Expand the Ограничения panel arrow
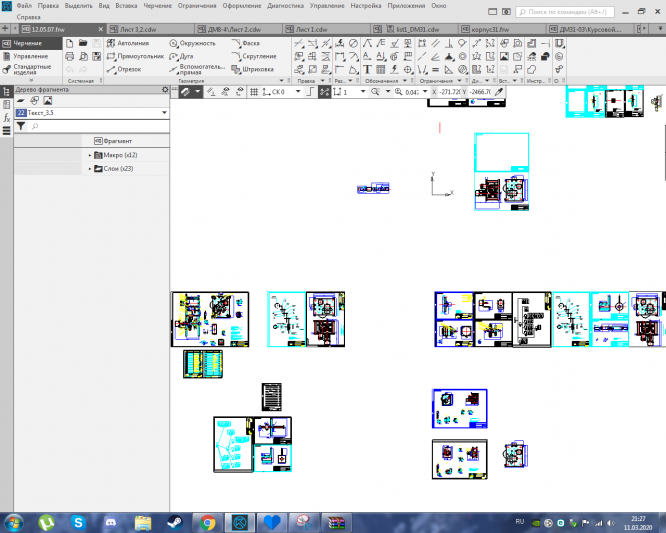Viewport: 666px width, 533px height. pyautogui.click(x=459, y=81)
